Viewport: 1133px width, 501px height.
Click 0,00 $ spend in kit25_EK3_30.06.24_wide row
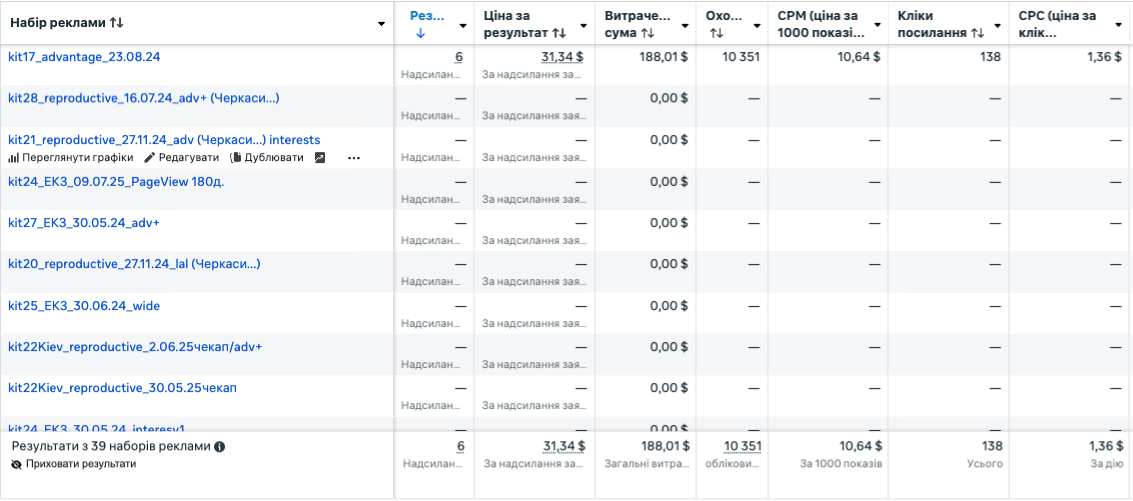tap(669, 306)
